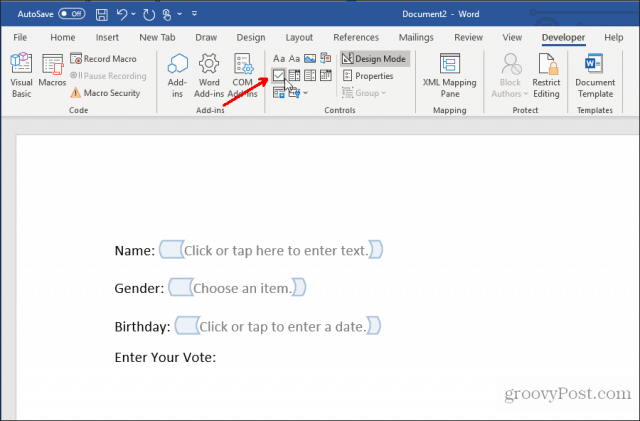Open the Help tab
Image resolution: width=640 pixels, height=421 pixels.
click(613, 38)
